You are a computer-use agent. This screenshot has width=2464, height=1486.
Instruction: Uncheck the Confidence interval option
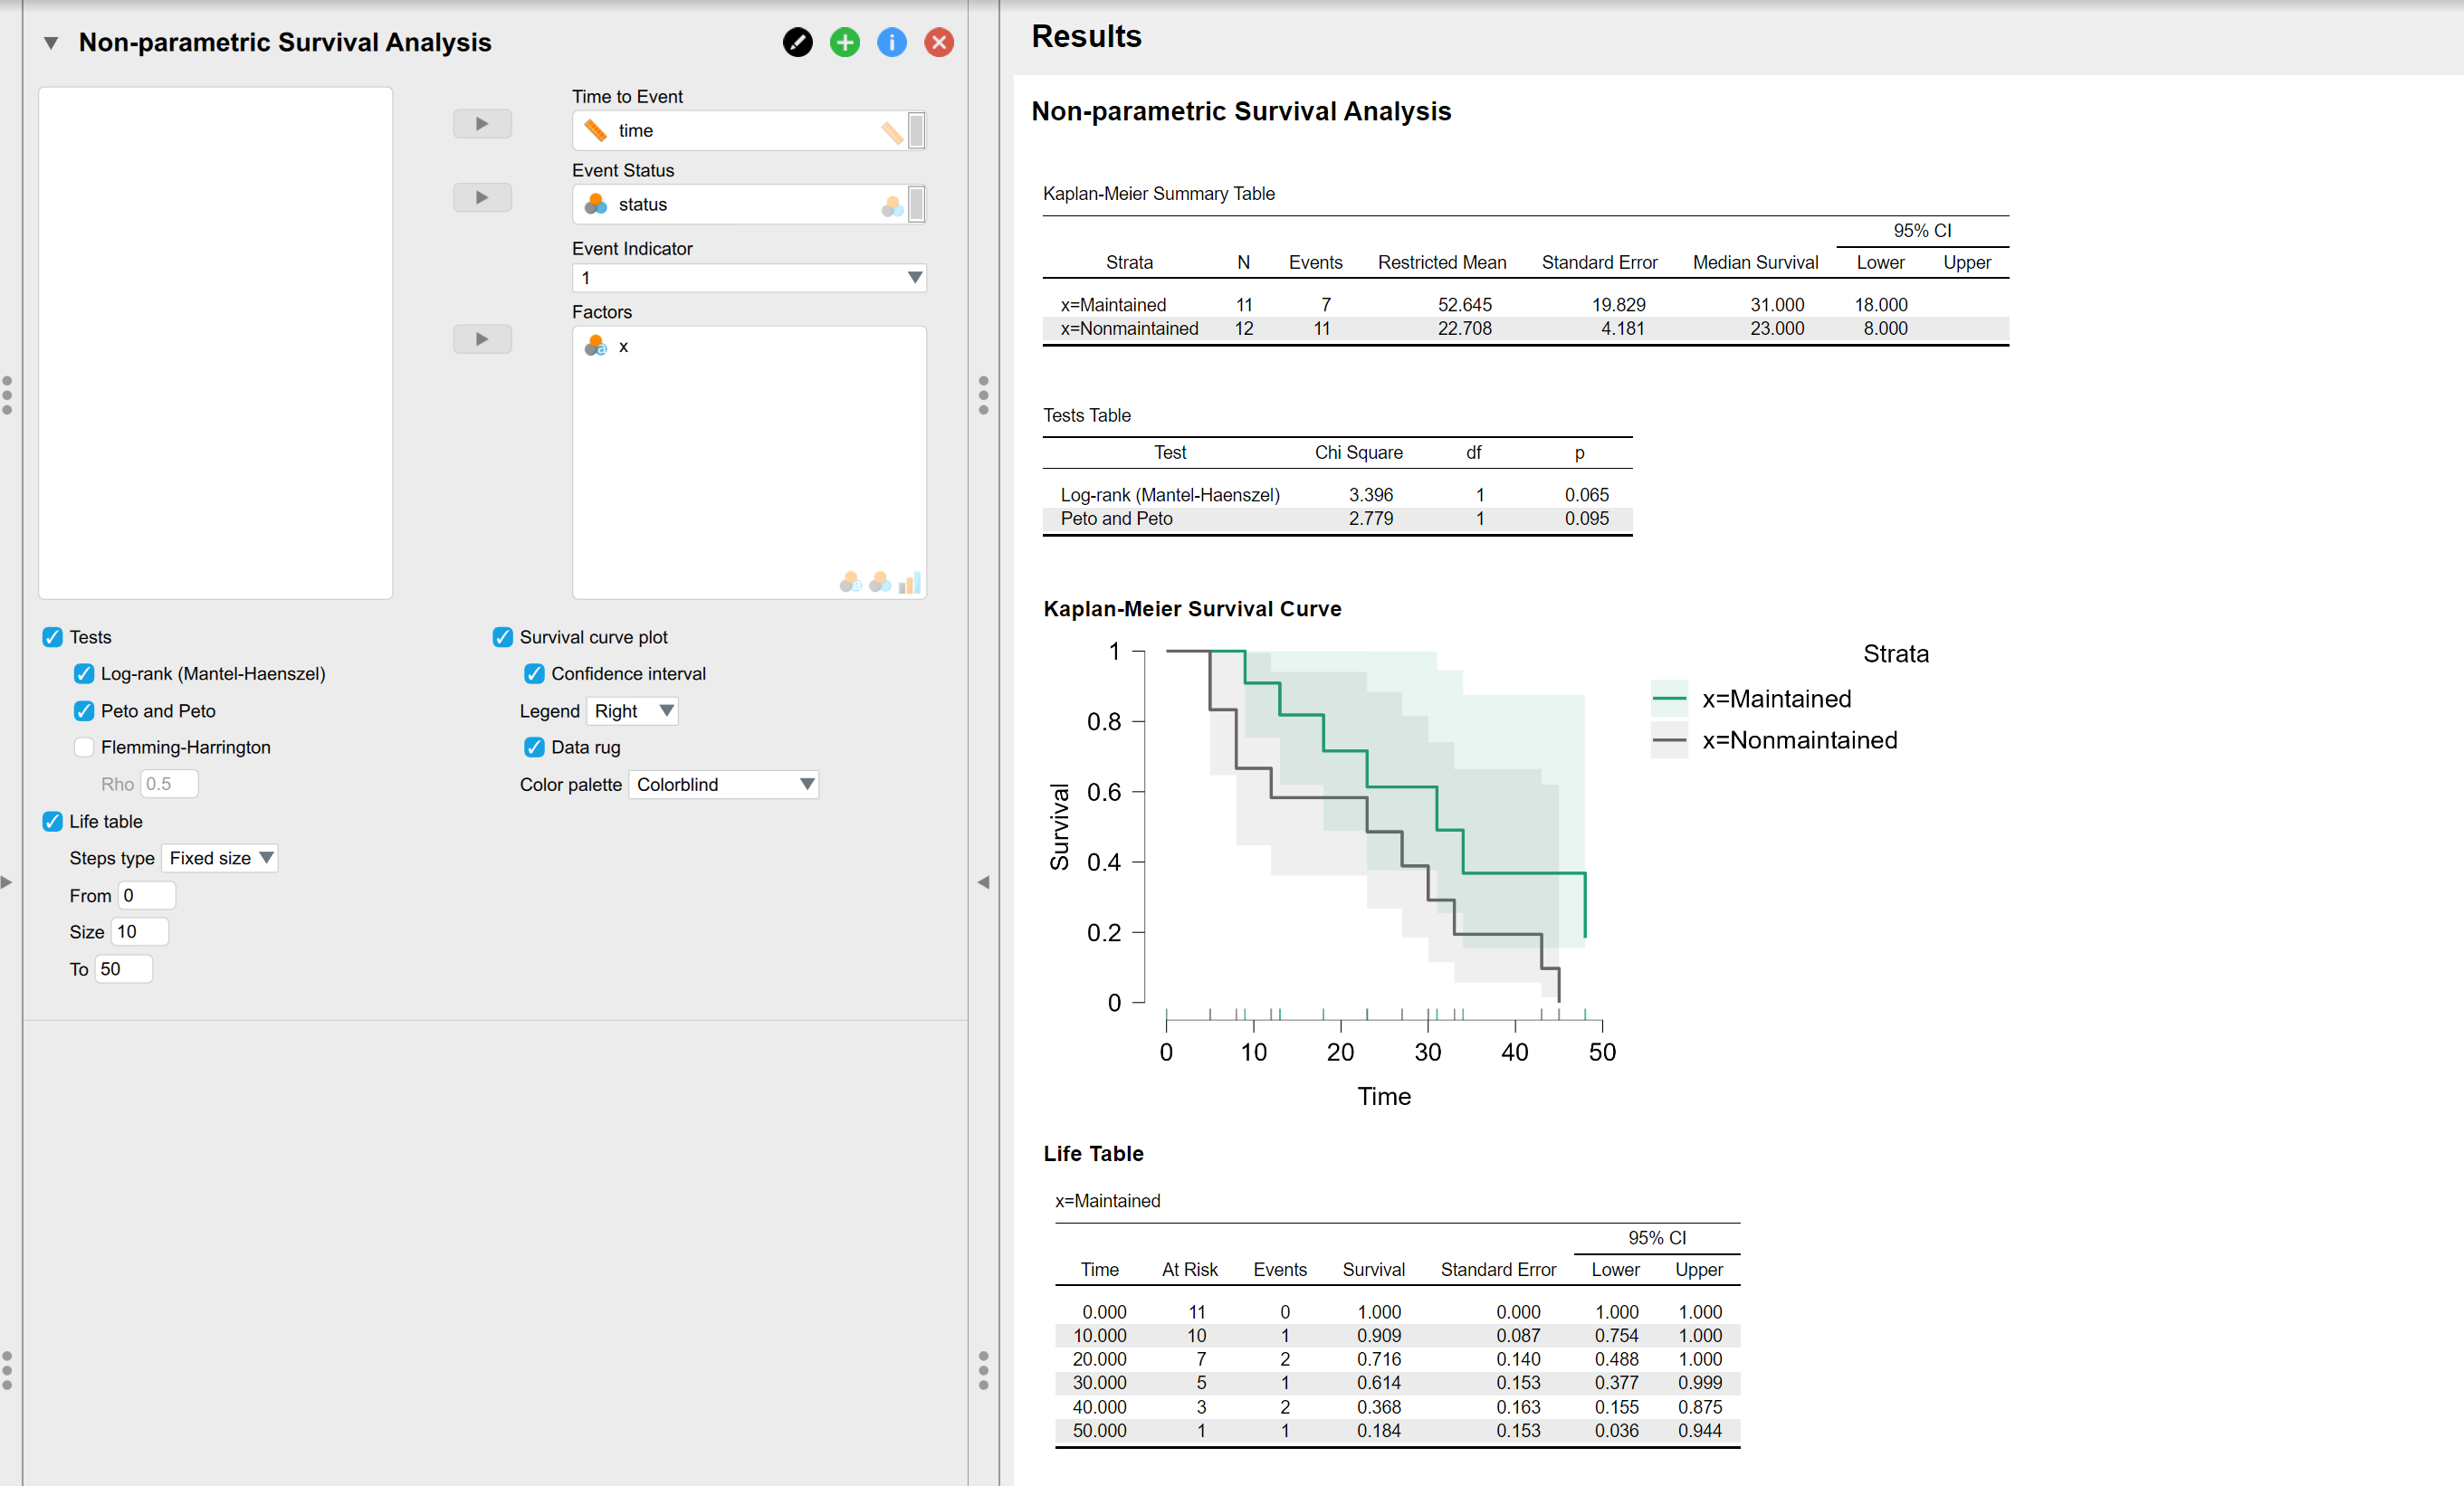(x=534, y=673)
